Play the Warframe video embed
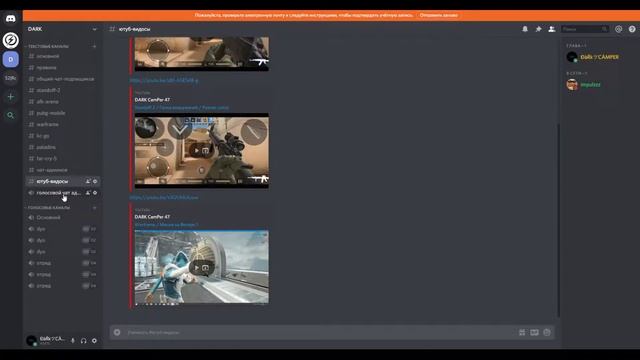The image size is (640, 360). click(196, 268)
